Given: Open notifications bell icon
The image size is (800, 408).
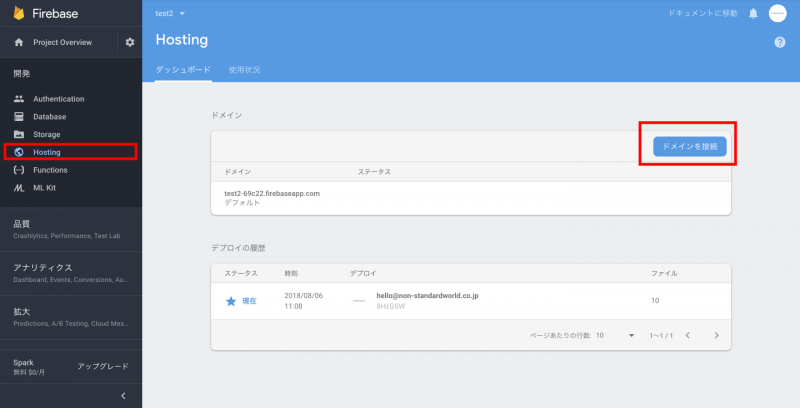Looking at the screenshot, I should pyautogui.click(x=753, y=13).
